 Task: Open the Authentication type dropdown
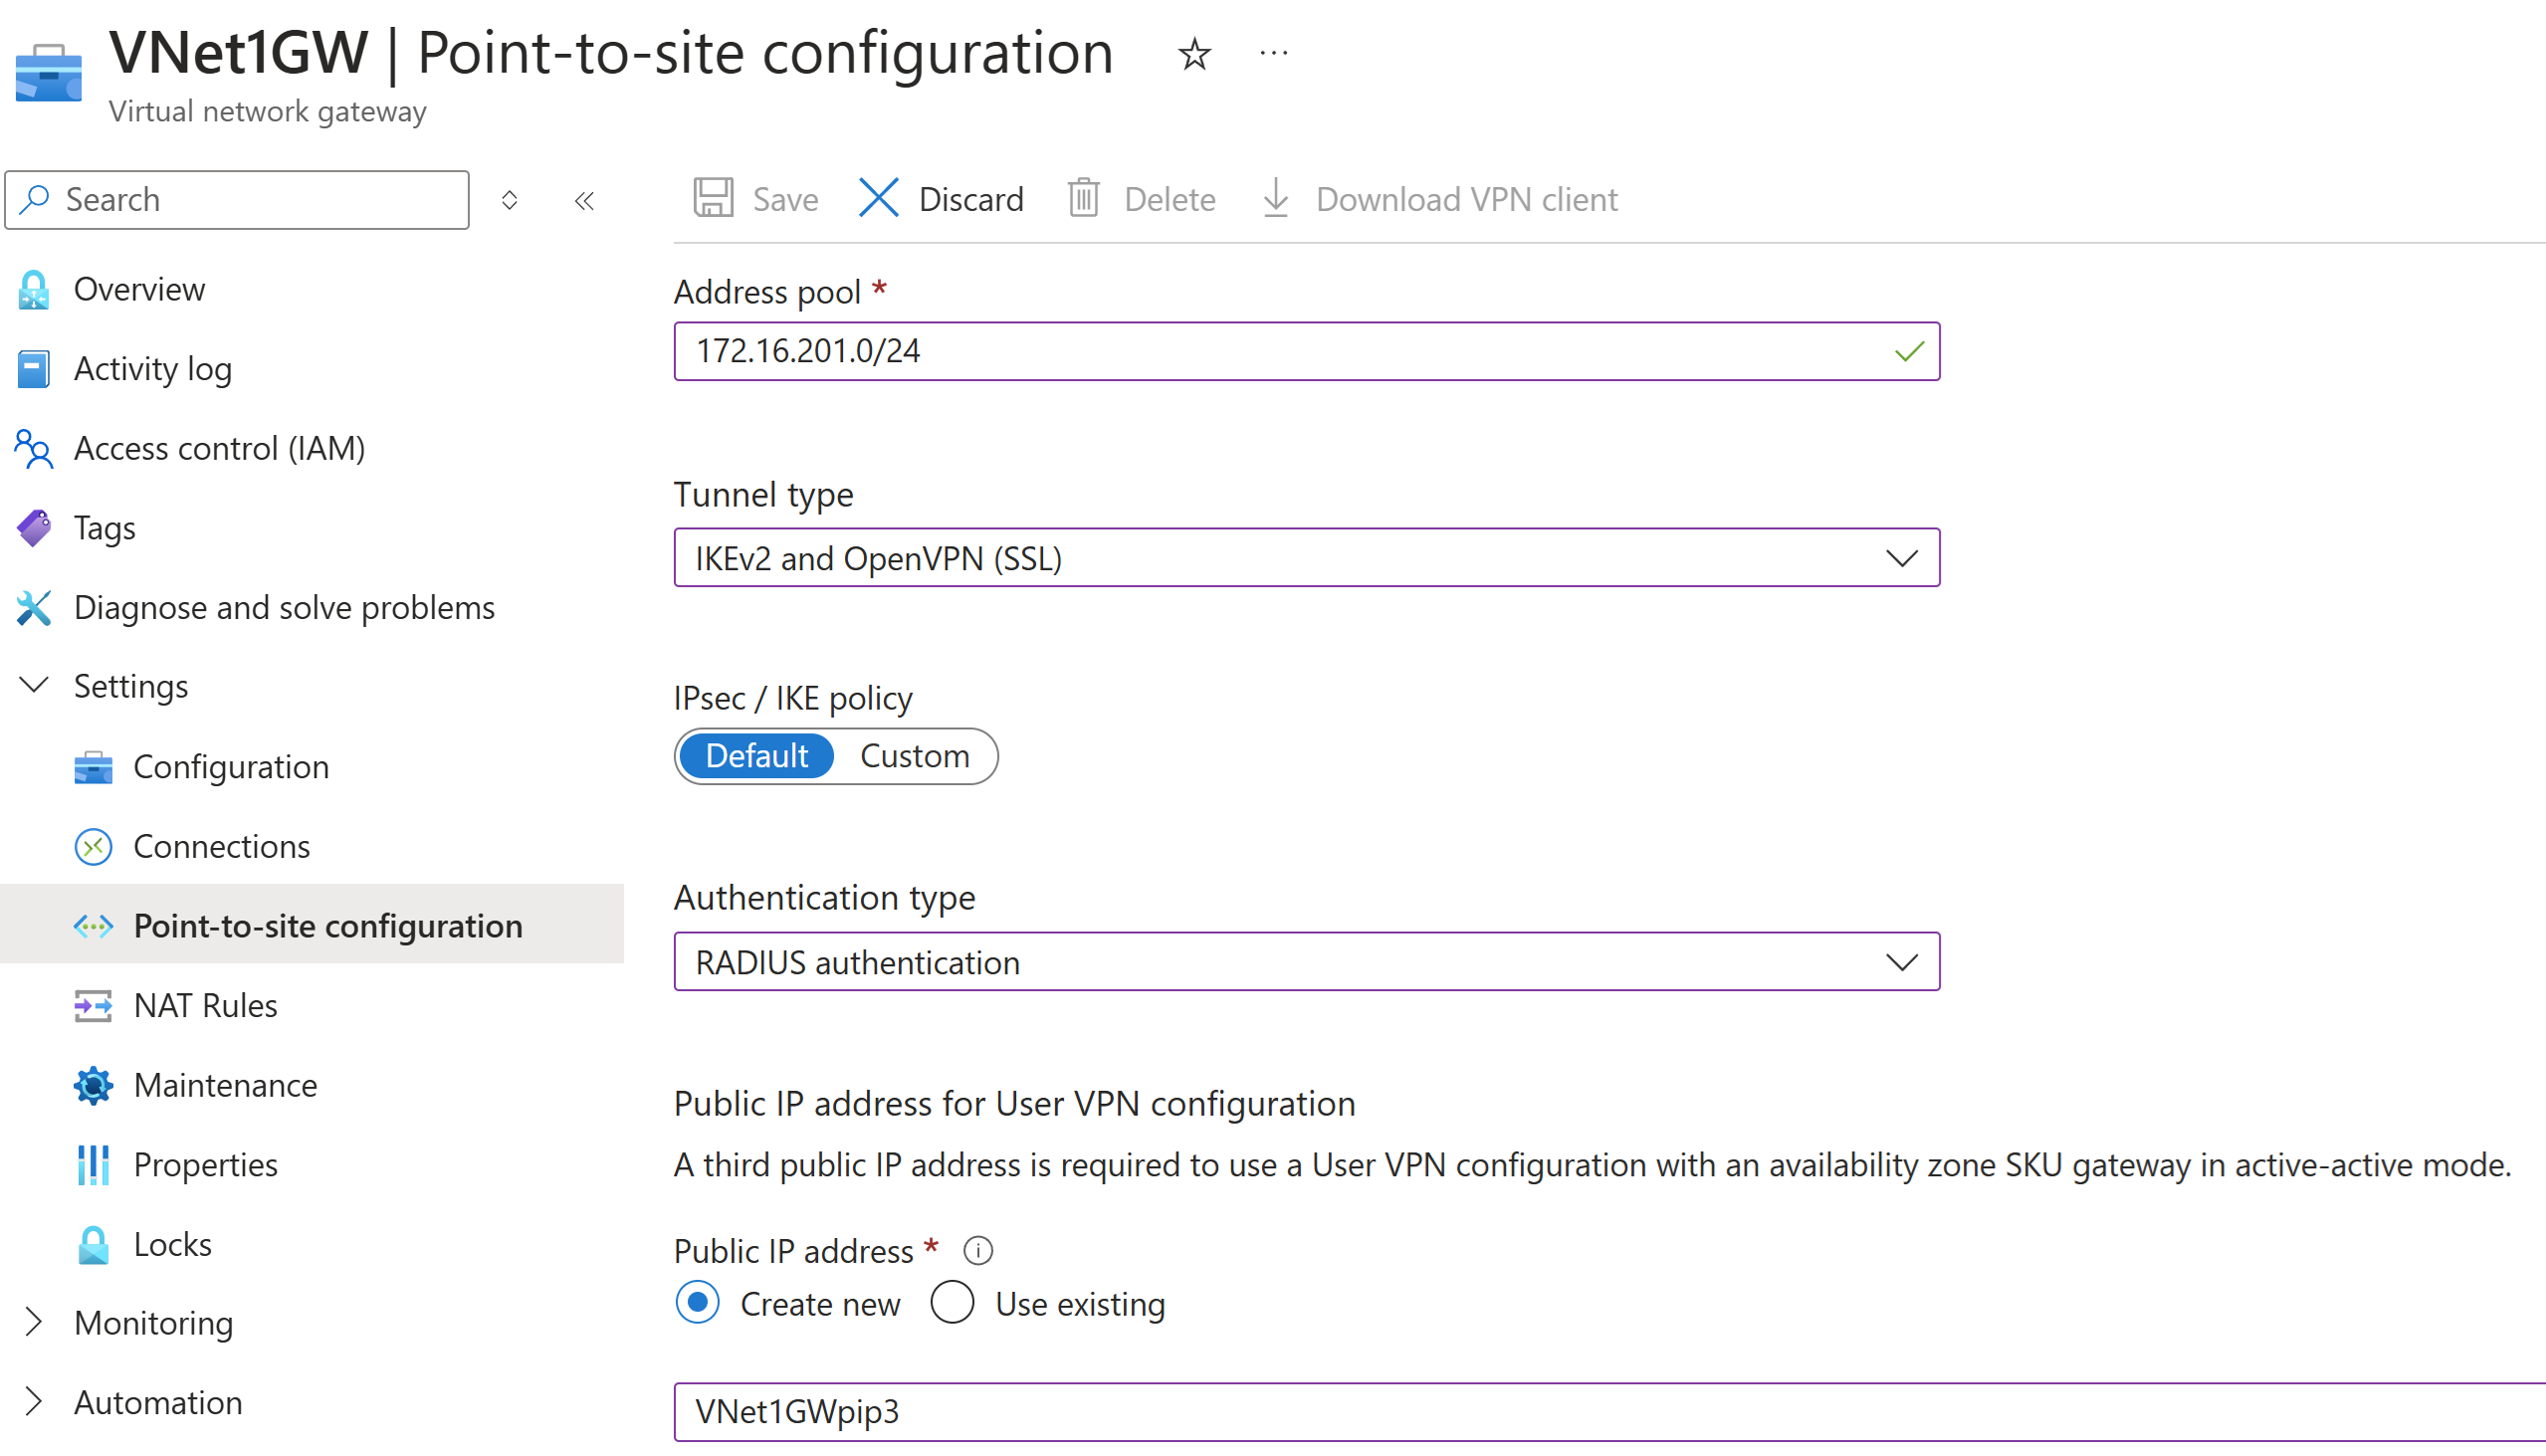pos(1901,961)
